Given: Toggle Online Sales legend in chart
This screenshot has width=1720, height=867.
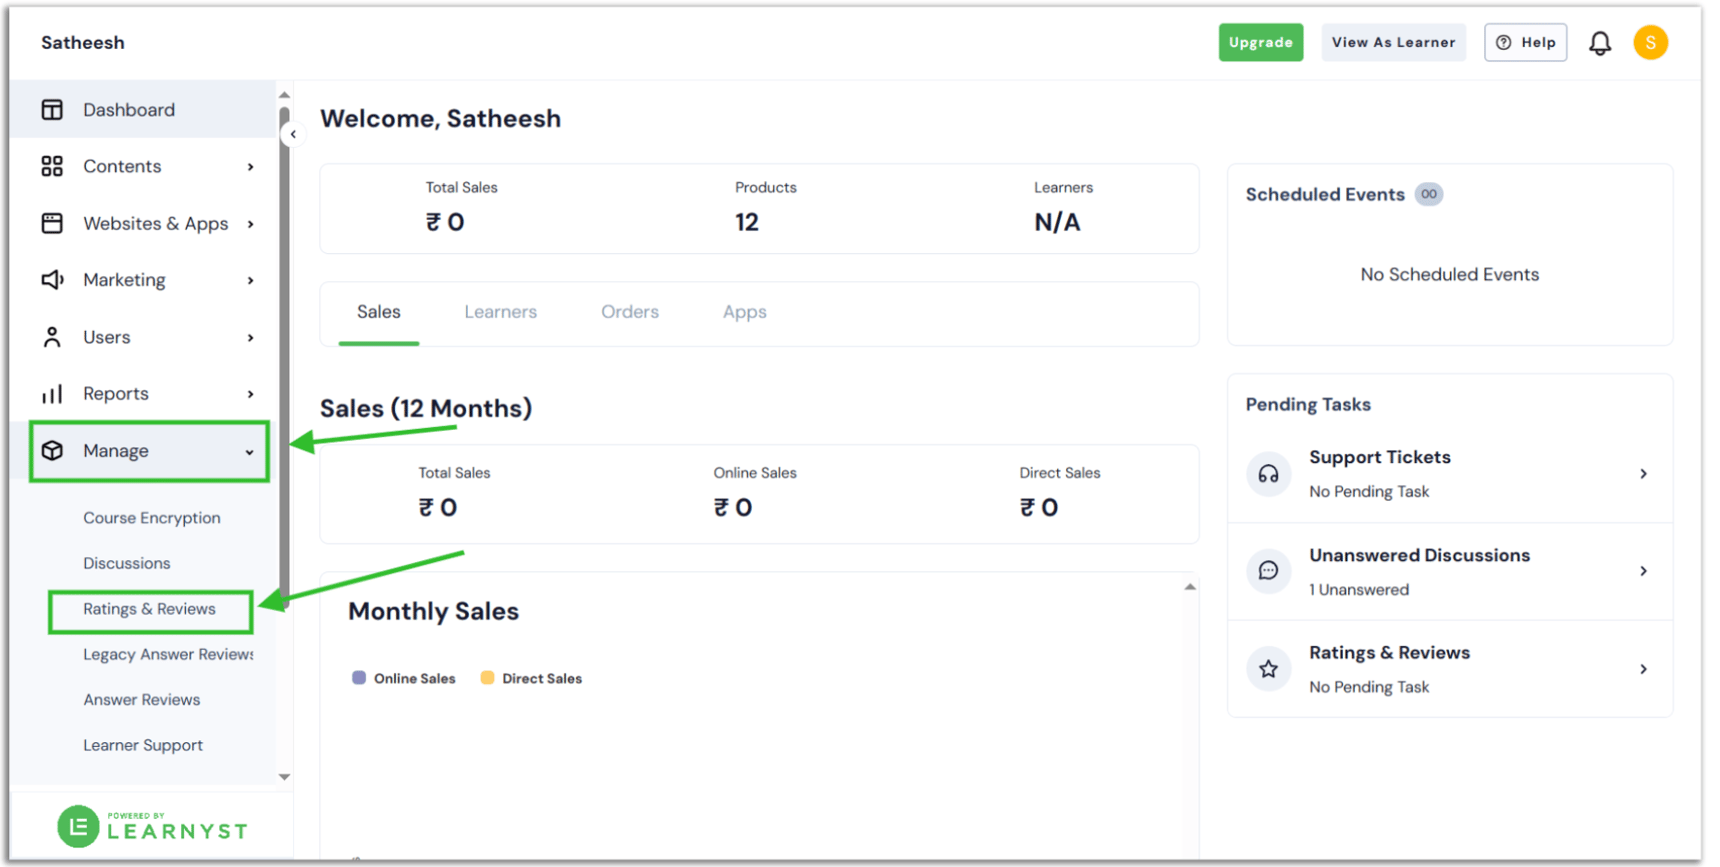Looking at the screenshot, I should click(404, 679).
